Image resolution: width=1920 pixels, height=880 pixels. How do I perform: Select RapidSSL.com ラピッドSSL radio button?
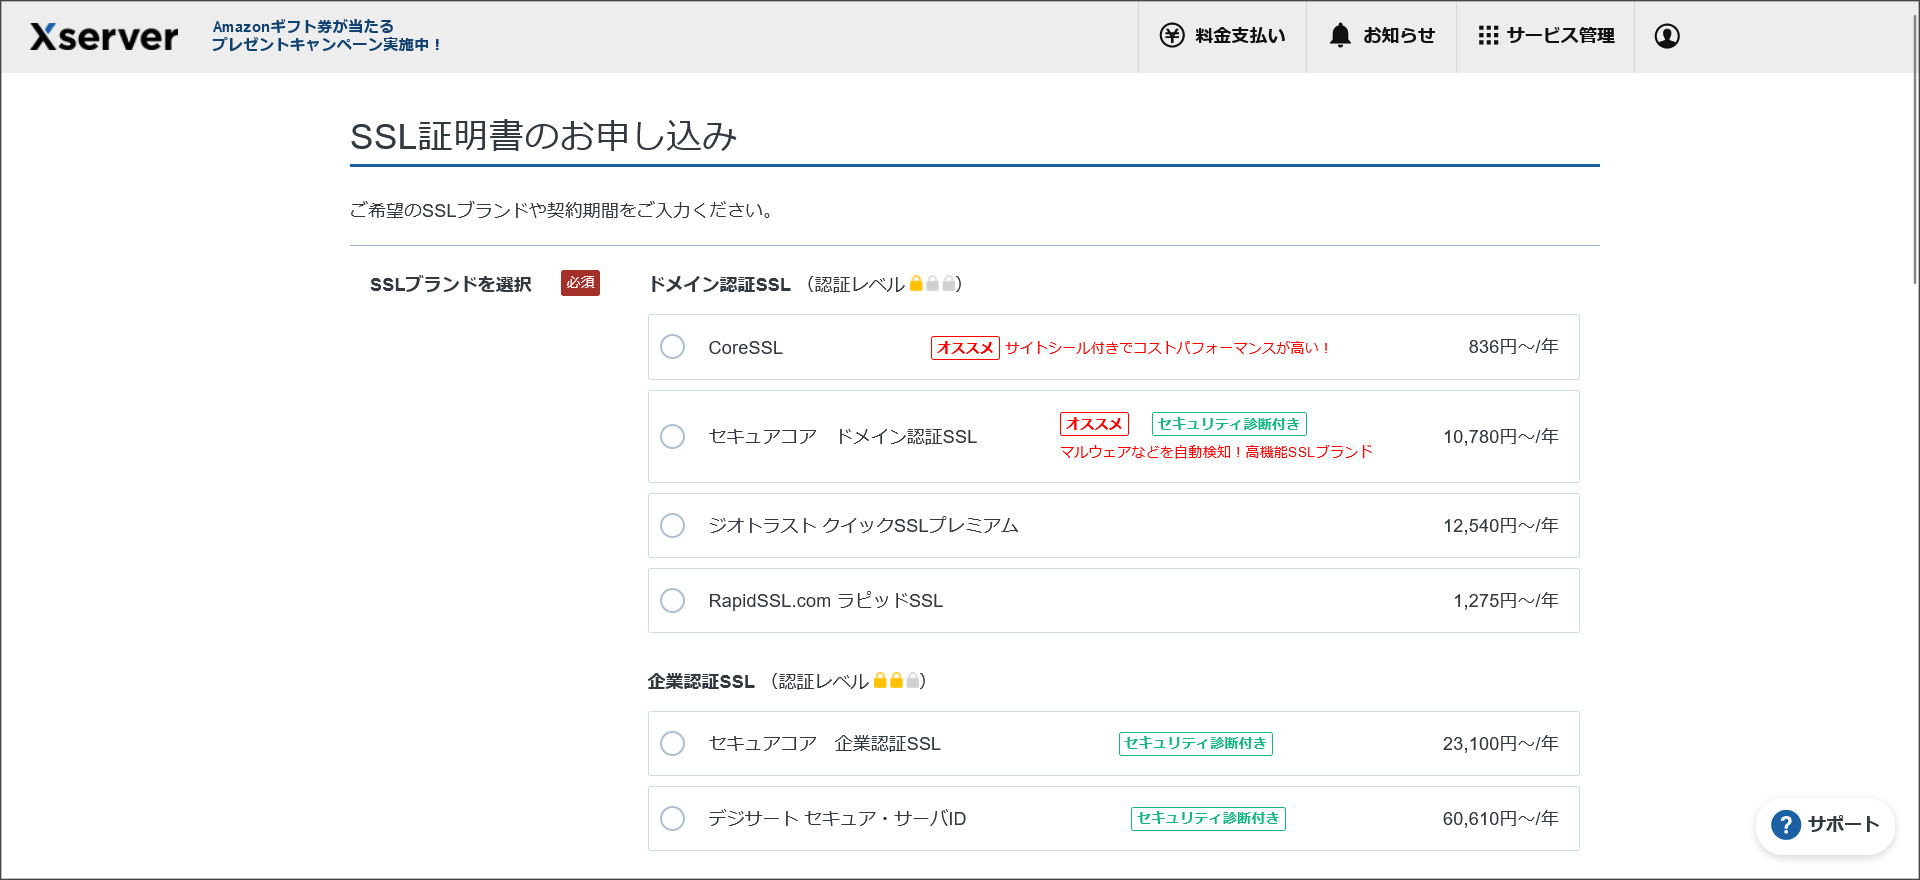(x=673, y=601)
